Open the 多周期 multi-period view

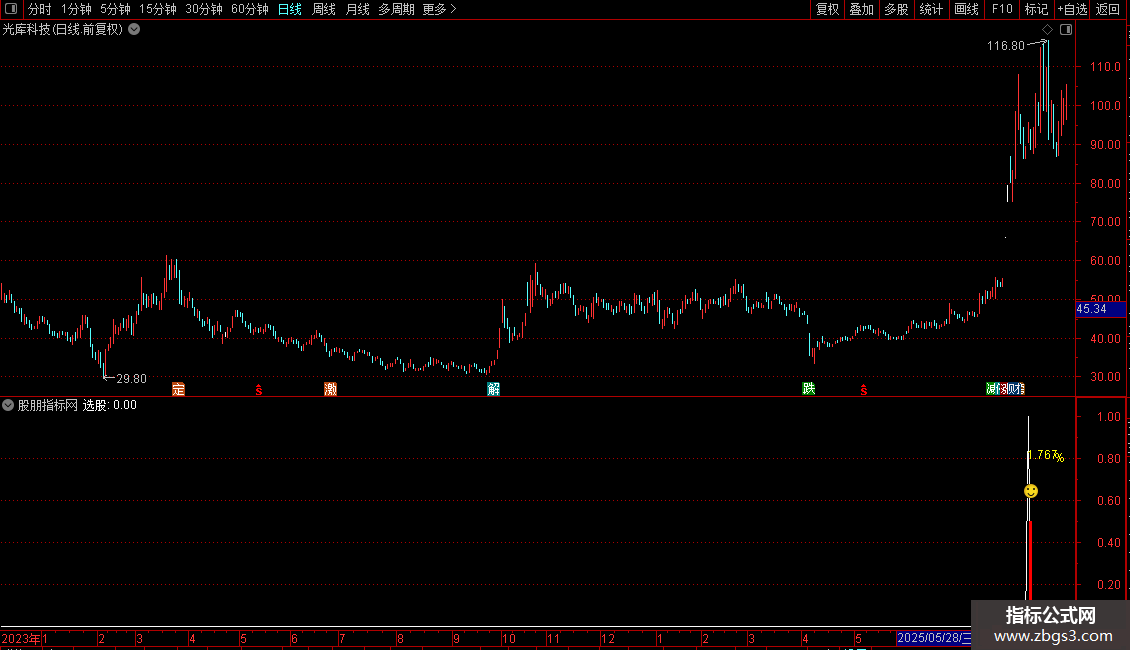[x=396, y=9]
